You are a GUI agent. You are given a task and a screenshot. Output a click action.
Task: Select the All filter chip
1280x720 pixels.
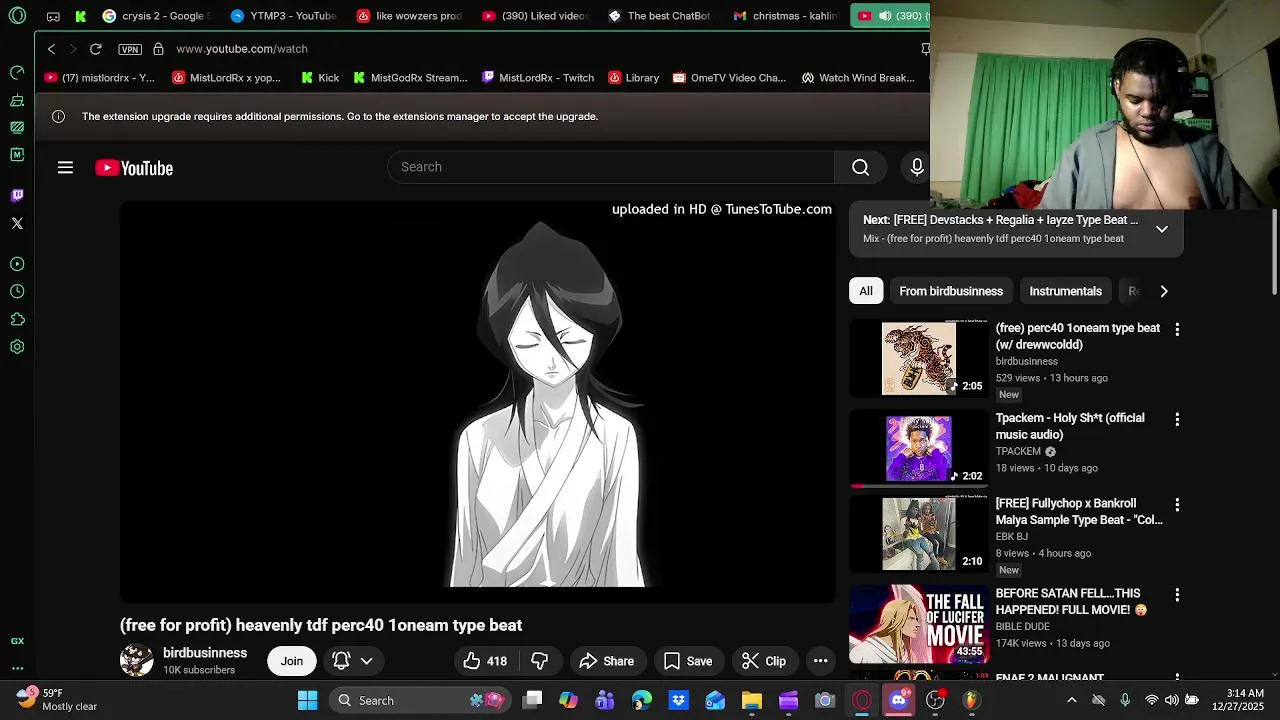click(x=866, y=291)
